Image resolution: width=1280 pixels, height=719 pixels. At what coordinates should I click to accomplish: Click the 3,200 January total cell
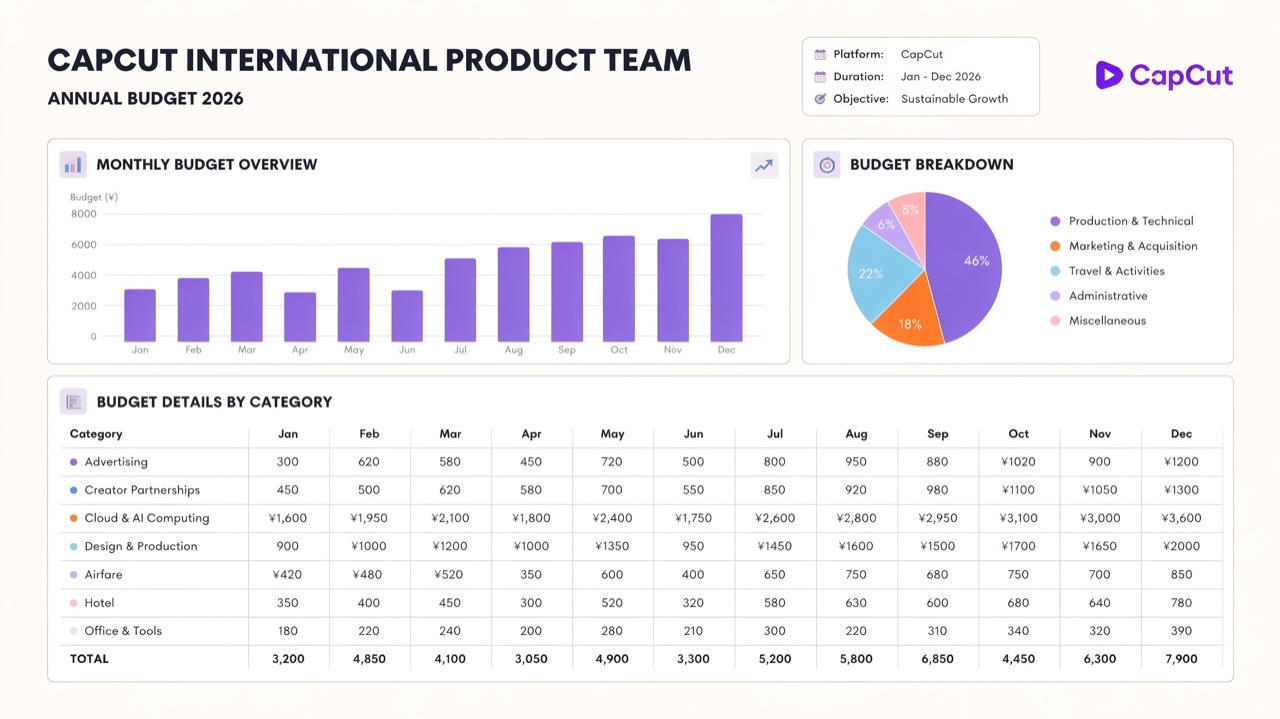288,659
